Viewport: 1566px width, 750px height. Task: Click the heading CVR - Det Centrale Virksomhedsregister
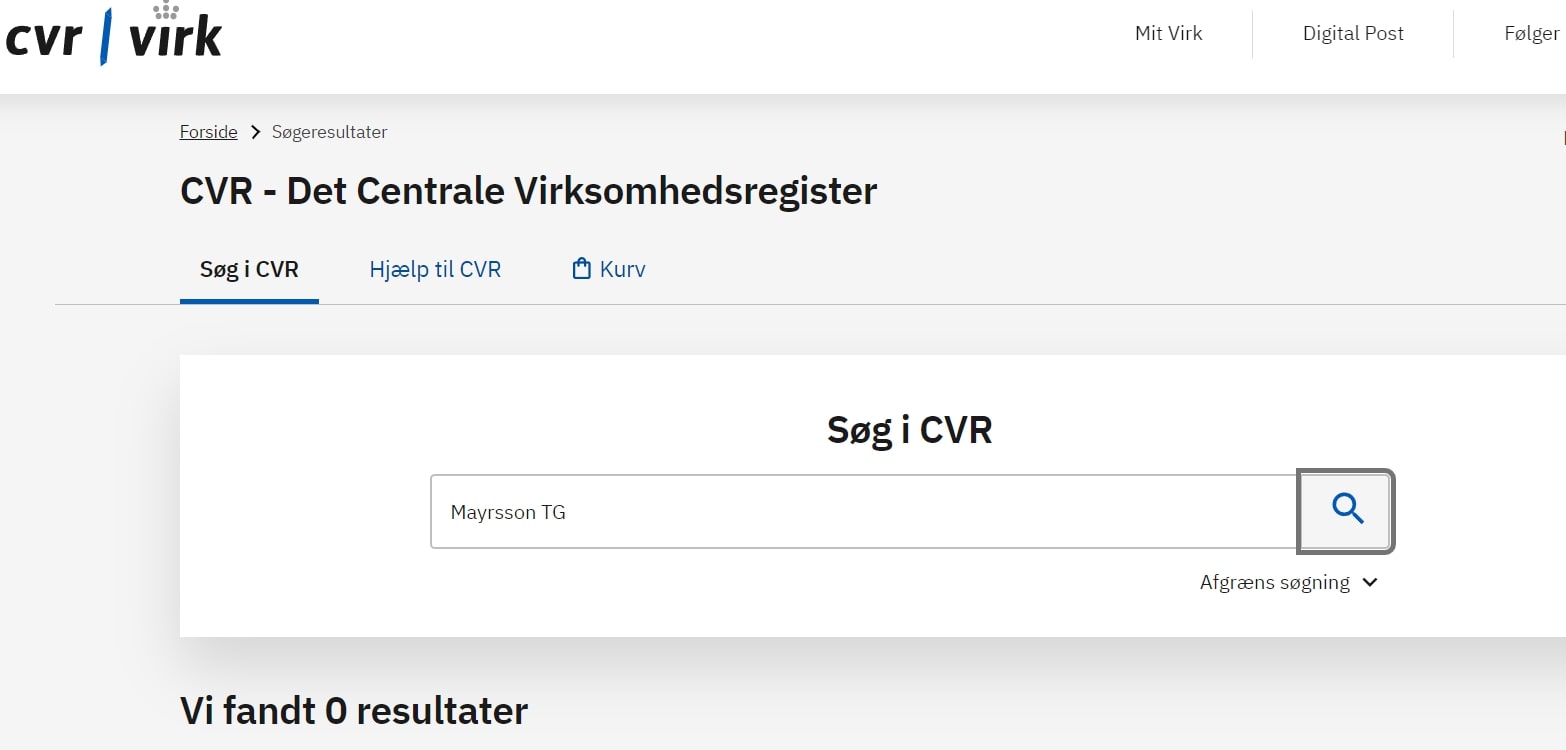pyautogui.click(x=528, y=191)
